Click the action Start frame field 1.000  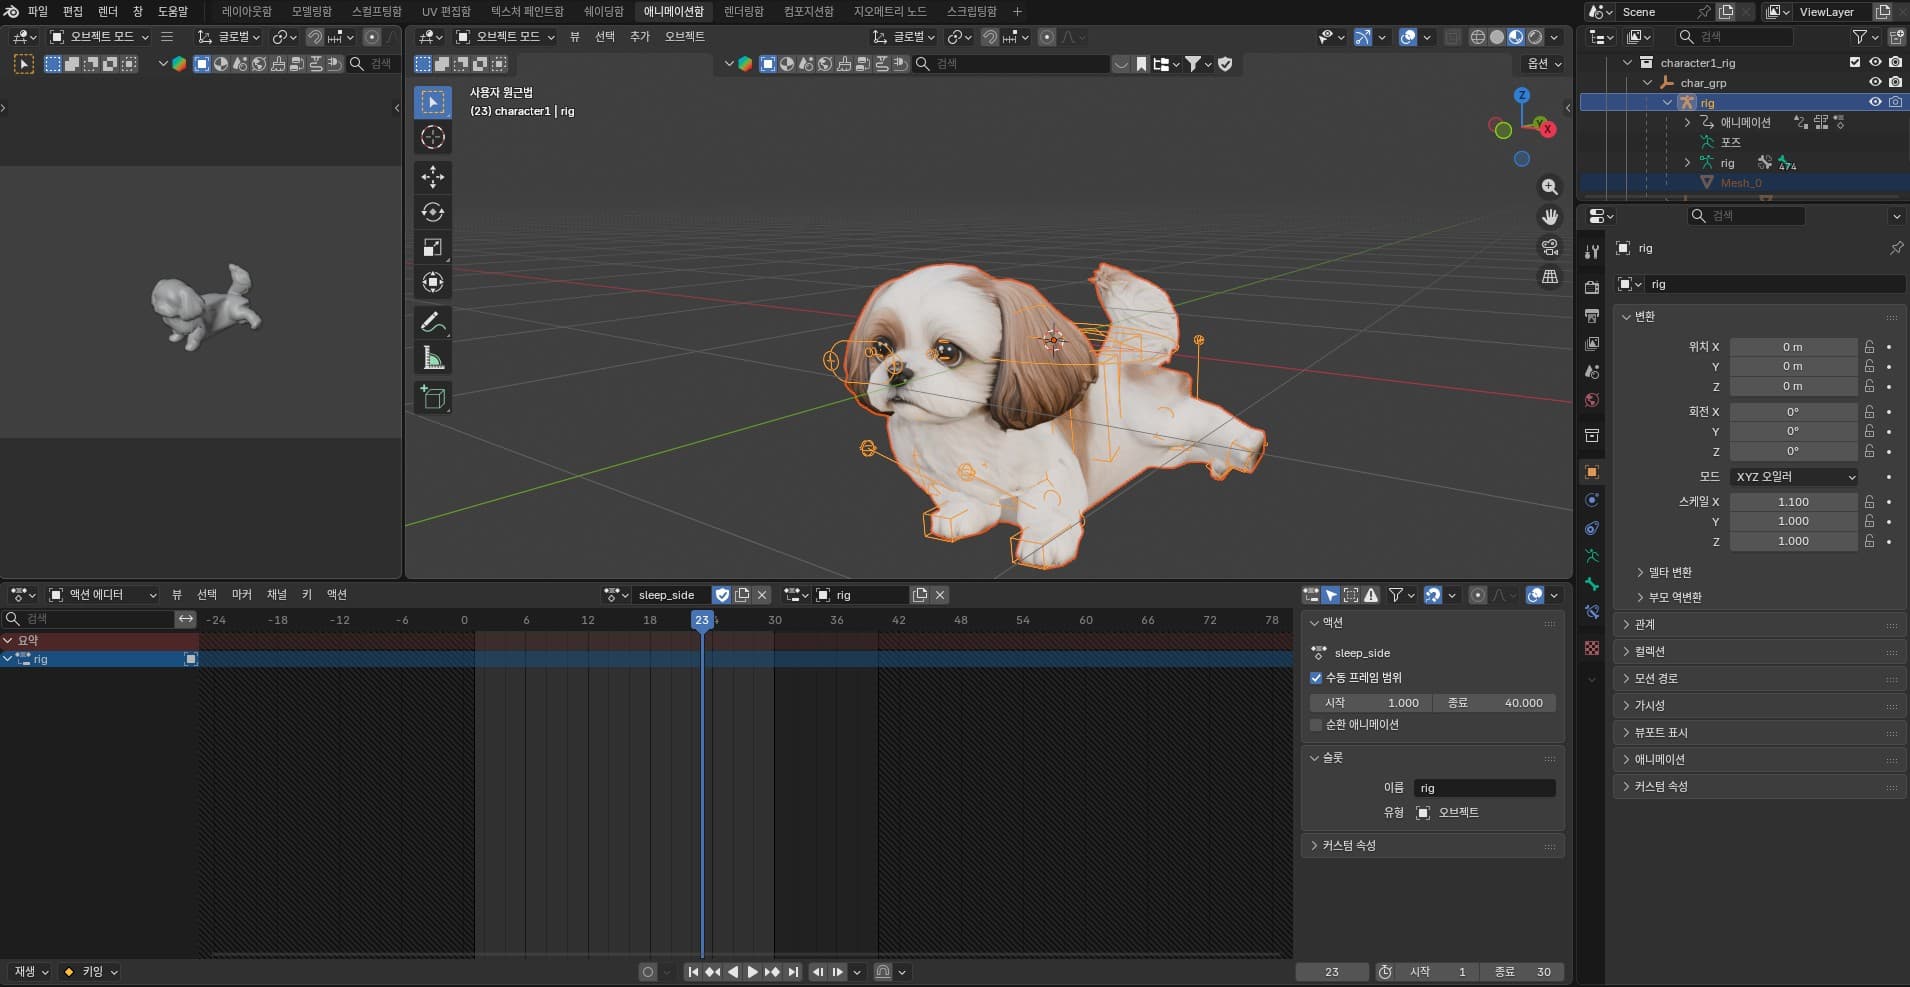[1371, 704]
